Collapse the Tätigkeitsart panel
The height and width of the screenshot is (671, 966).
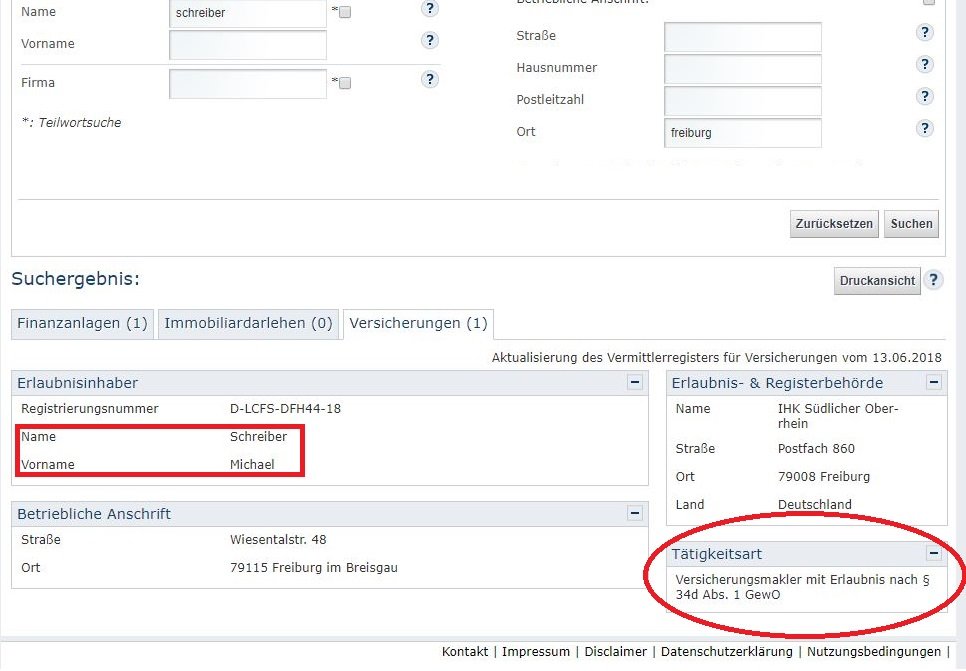pyautogui.click(x=933, y=553)
